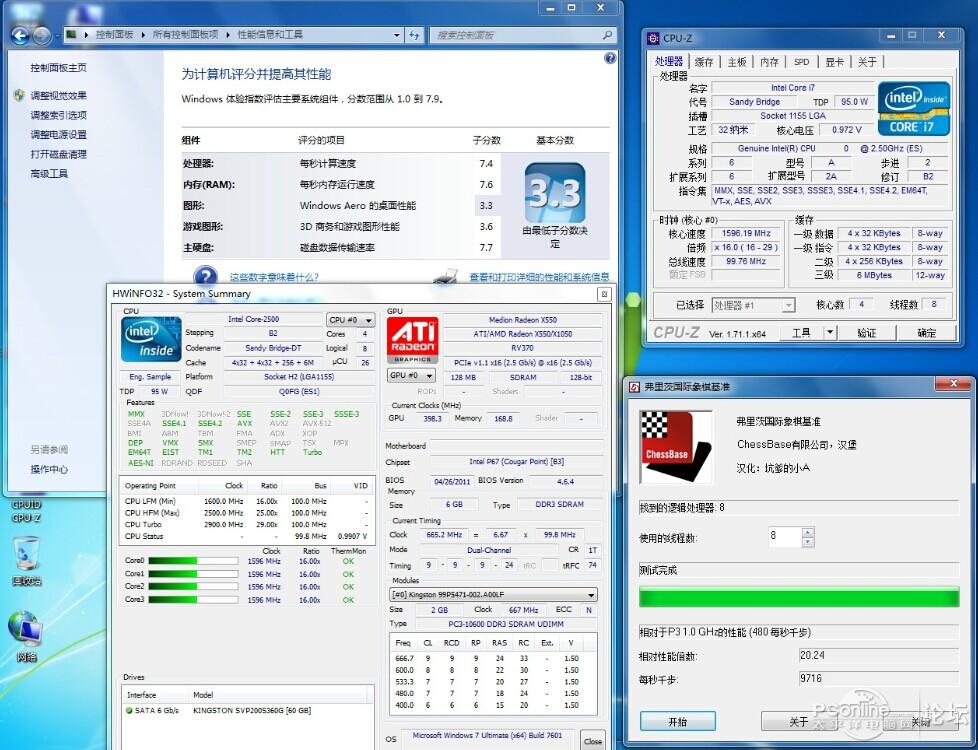
Task: Click the printer icon beside 查看和打印
Action: coord(445,276)
